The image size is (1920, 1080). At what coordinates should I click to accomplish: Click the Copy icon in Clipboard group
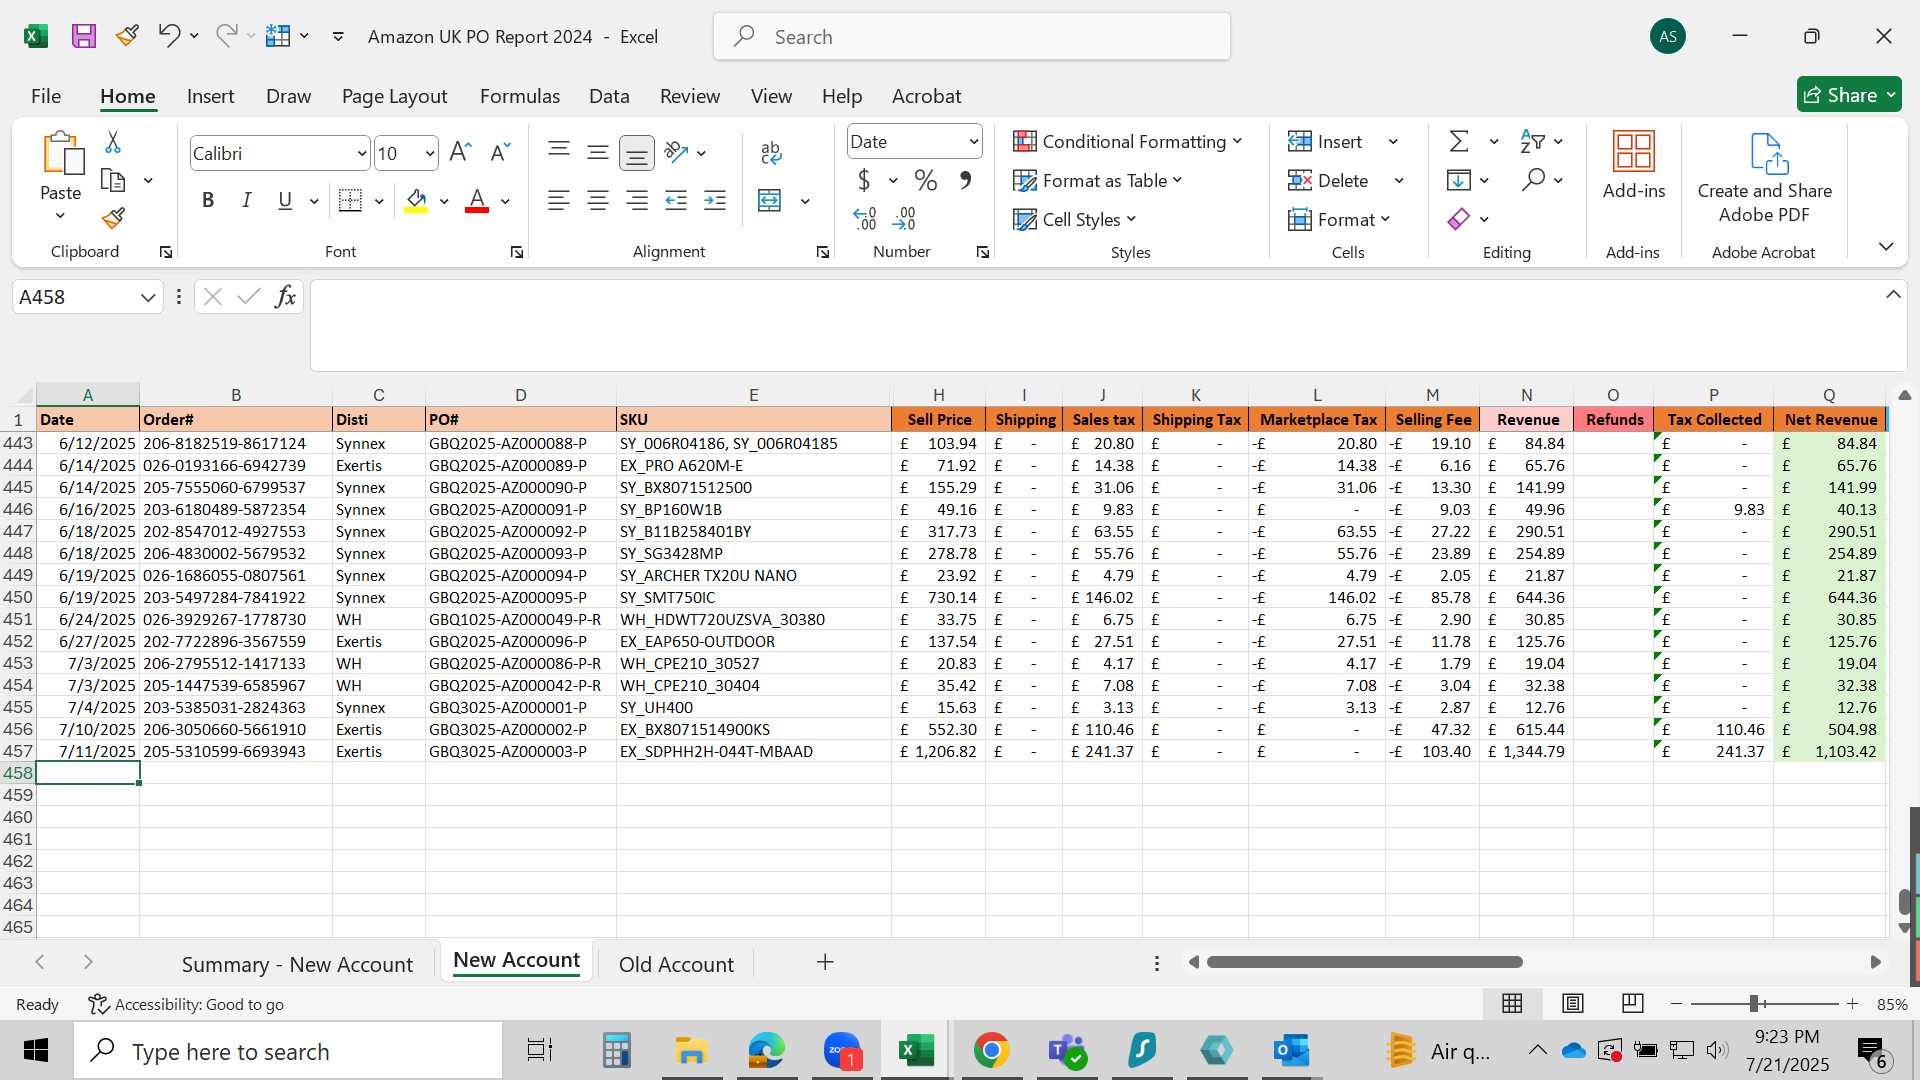tap(113, 180)
